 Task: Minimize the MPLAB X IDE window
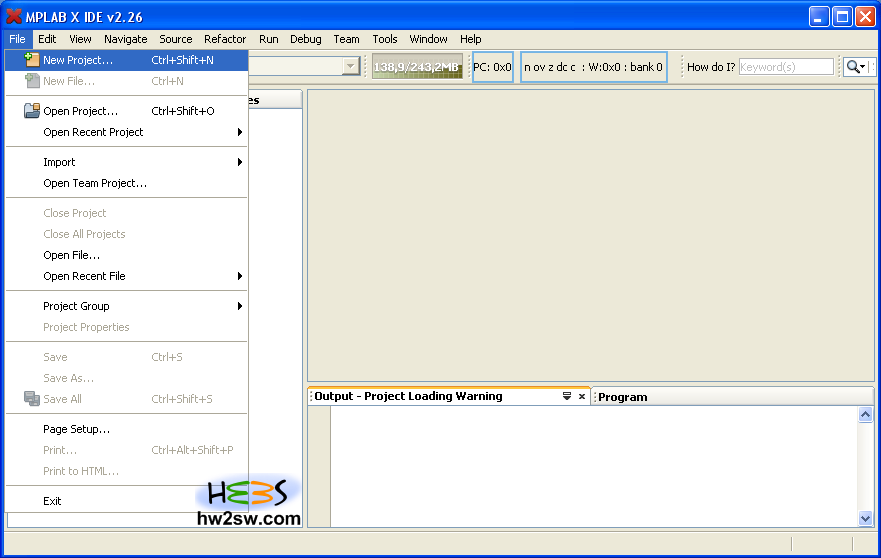(819, 17)
